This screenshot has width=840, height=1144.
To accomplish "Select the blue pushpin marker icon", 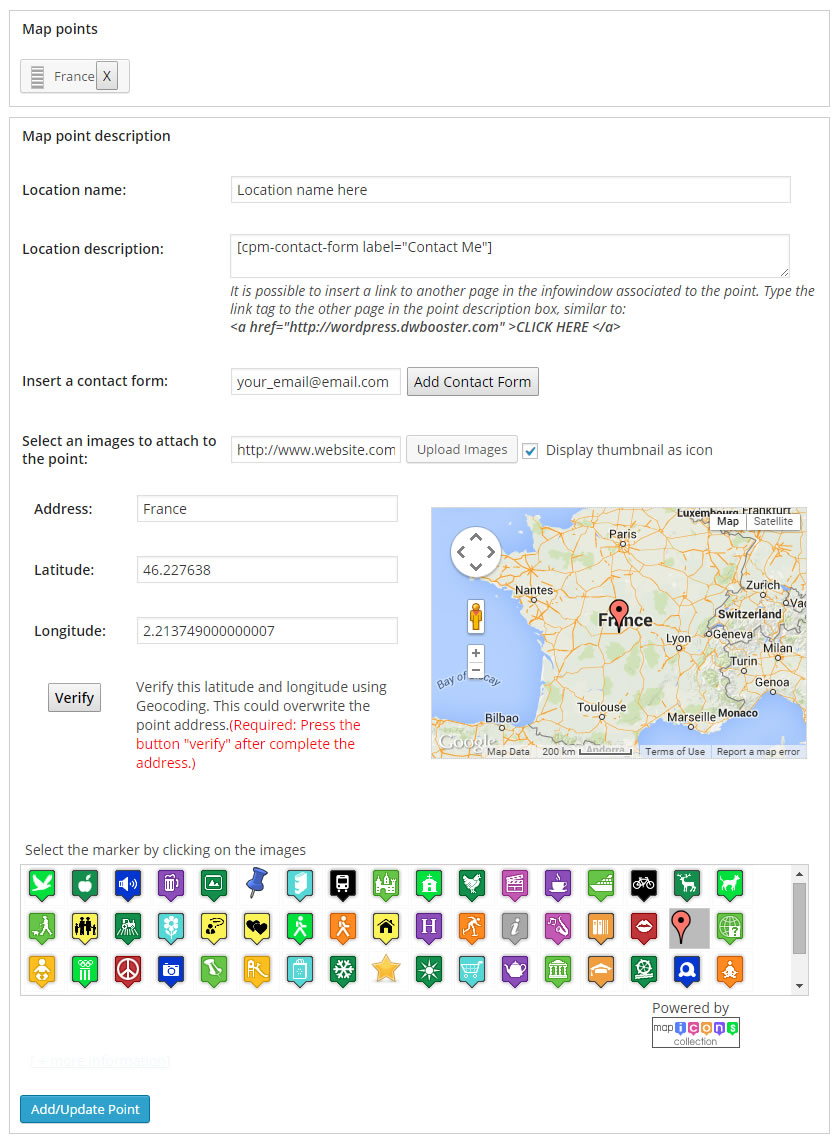I will 257,883.
